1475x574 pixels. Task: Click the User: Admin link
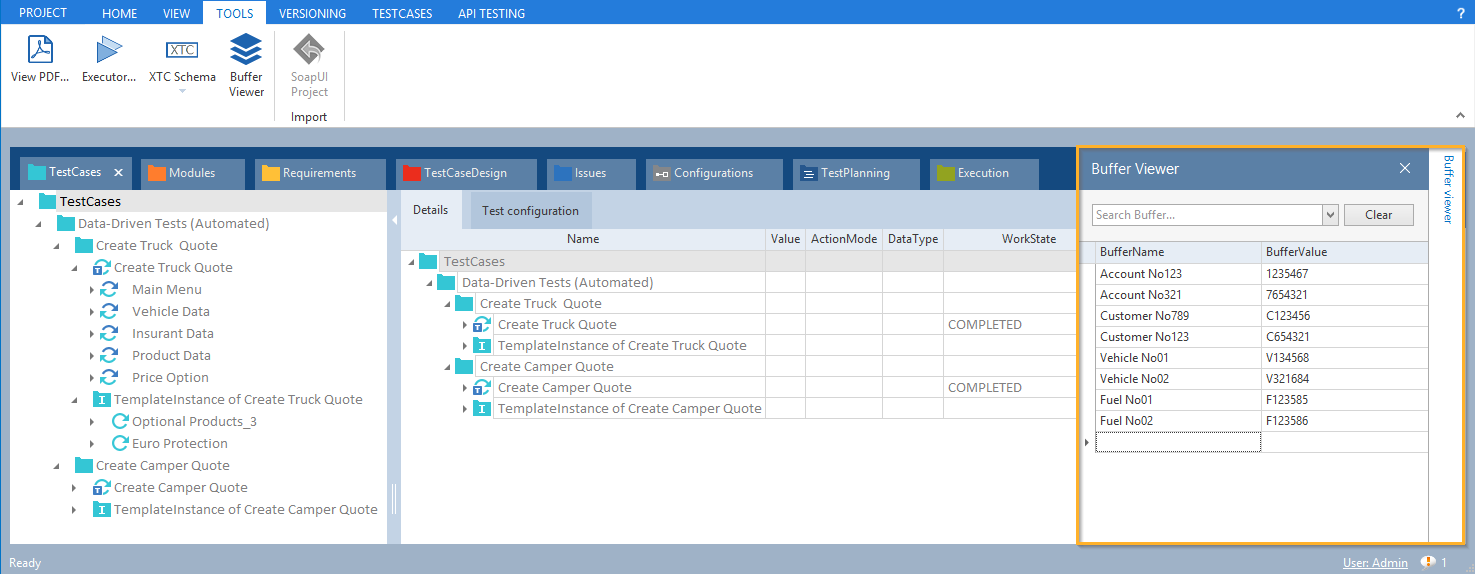point(1375,563)
